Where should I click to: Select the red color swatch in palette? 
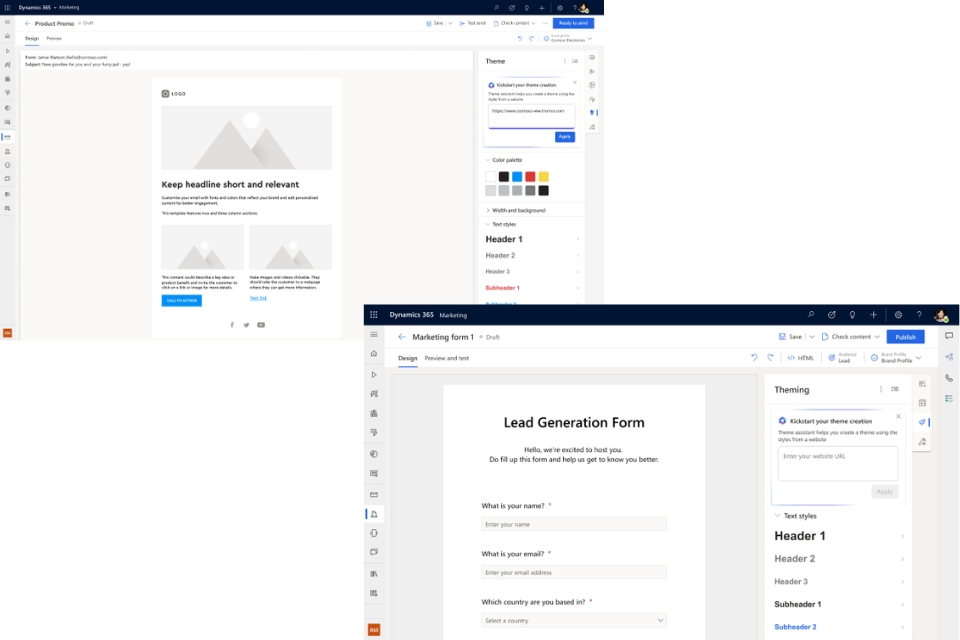(530, 177)
